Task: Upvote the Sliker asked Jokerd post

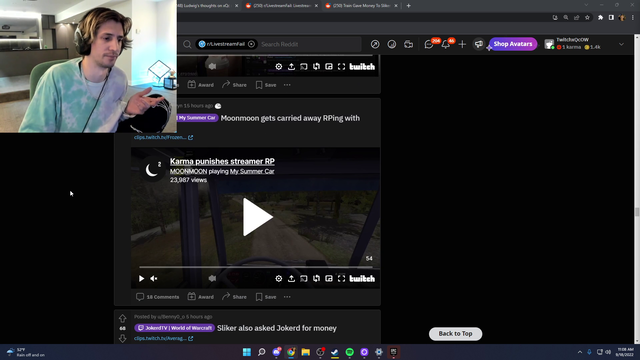Action: tap(122, 318)
